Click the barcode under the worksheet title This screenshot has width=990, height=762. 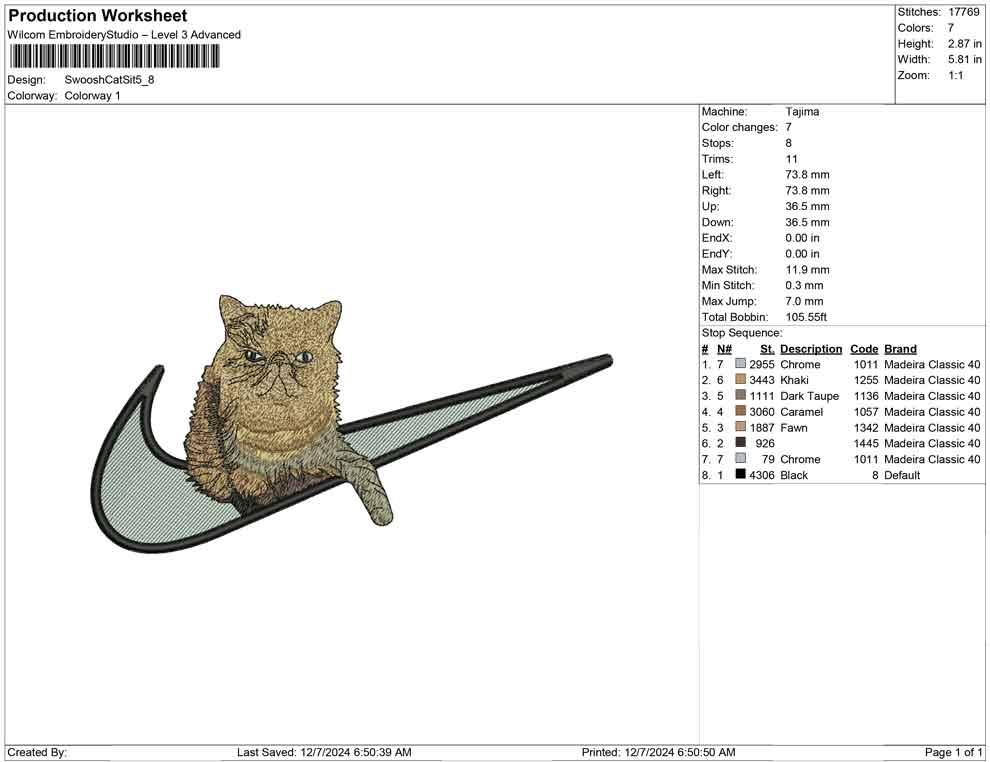114,57
